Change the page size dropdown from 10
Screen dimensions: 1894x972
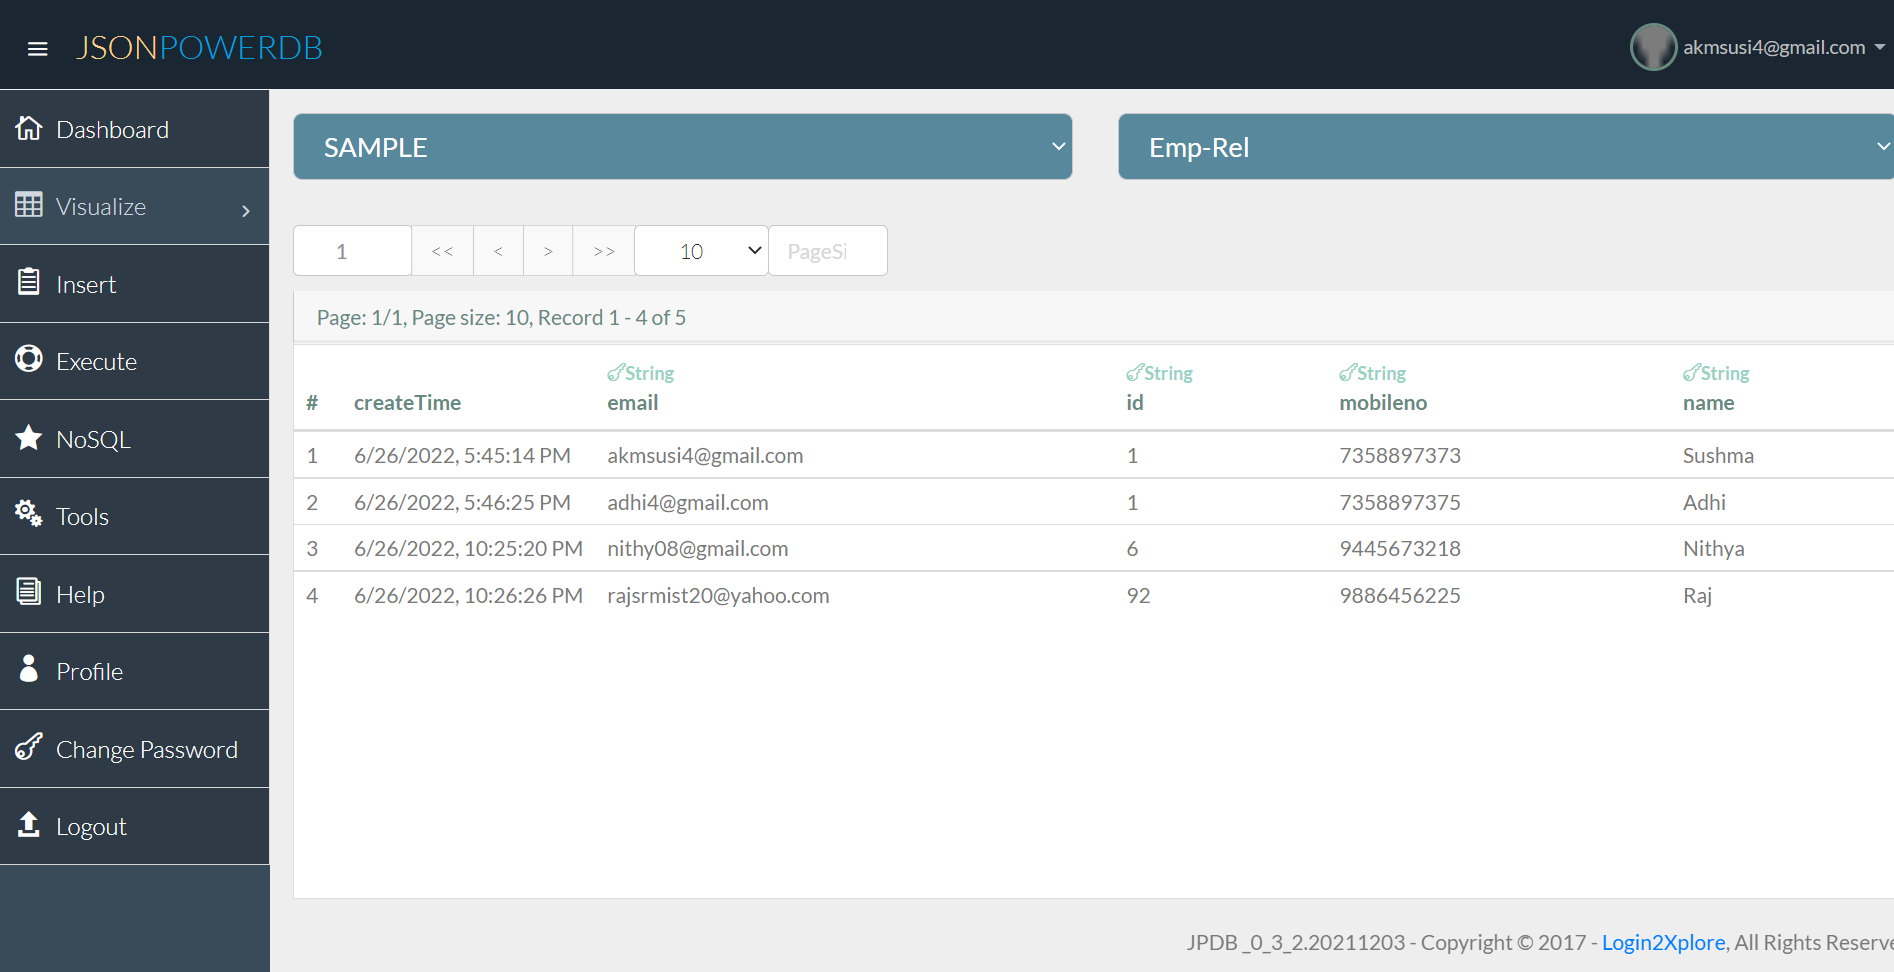700,250
